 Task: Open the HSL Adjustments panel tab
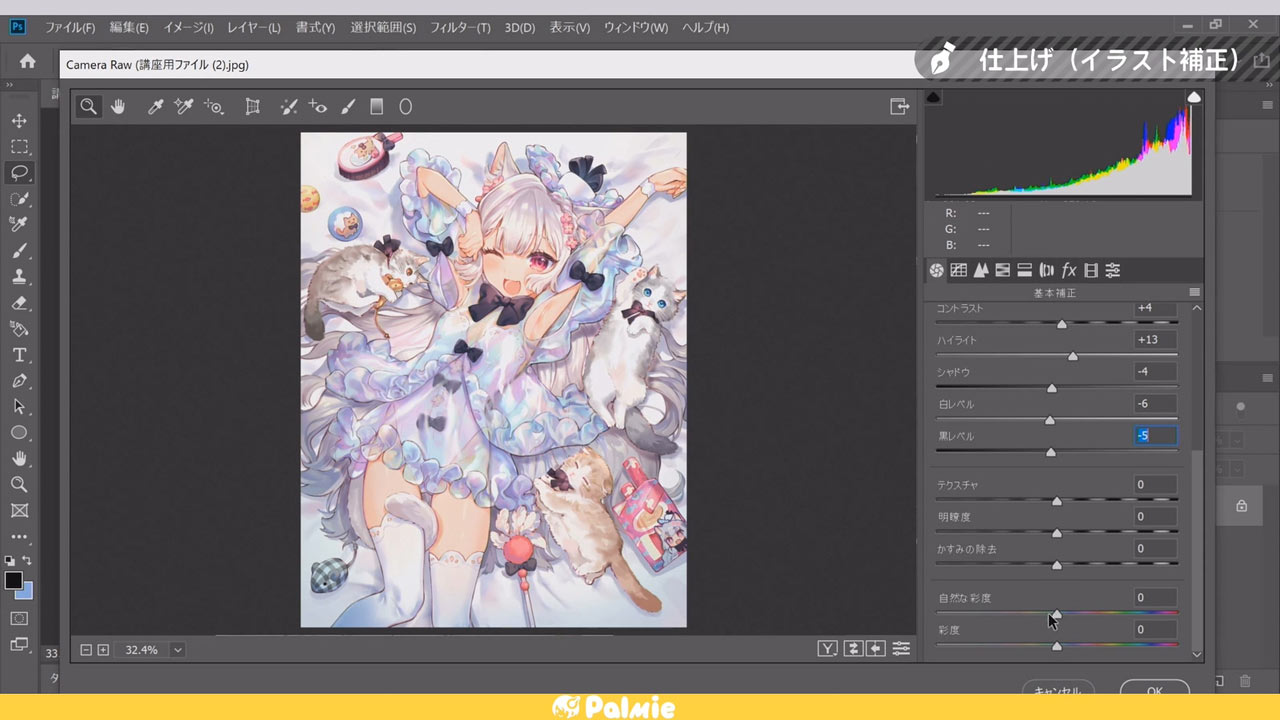(1002, 270)
